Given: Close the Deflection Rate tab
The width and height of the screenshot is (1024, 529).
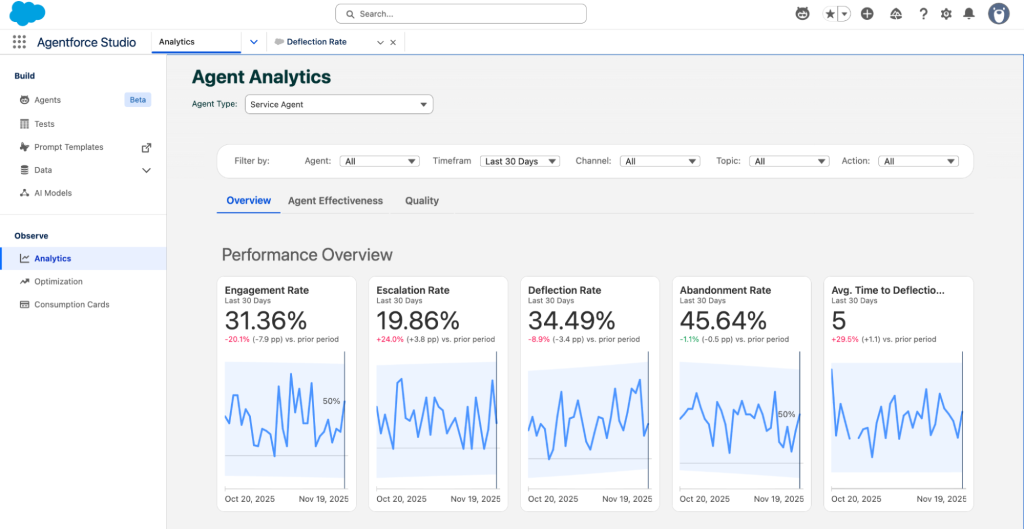Looking at the screenshot, I should tap(393, 42).
